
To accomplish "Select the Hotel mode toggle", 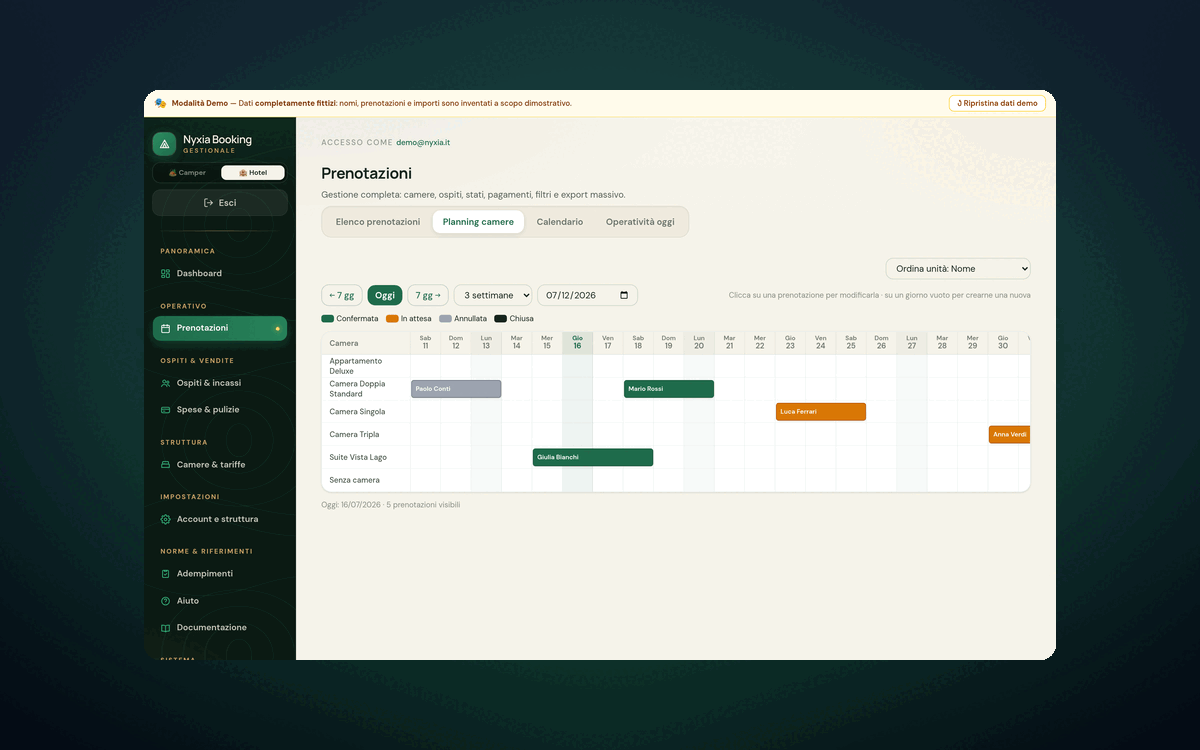I will (x=253, y=172).
